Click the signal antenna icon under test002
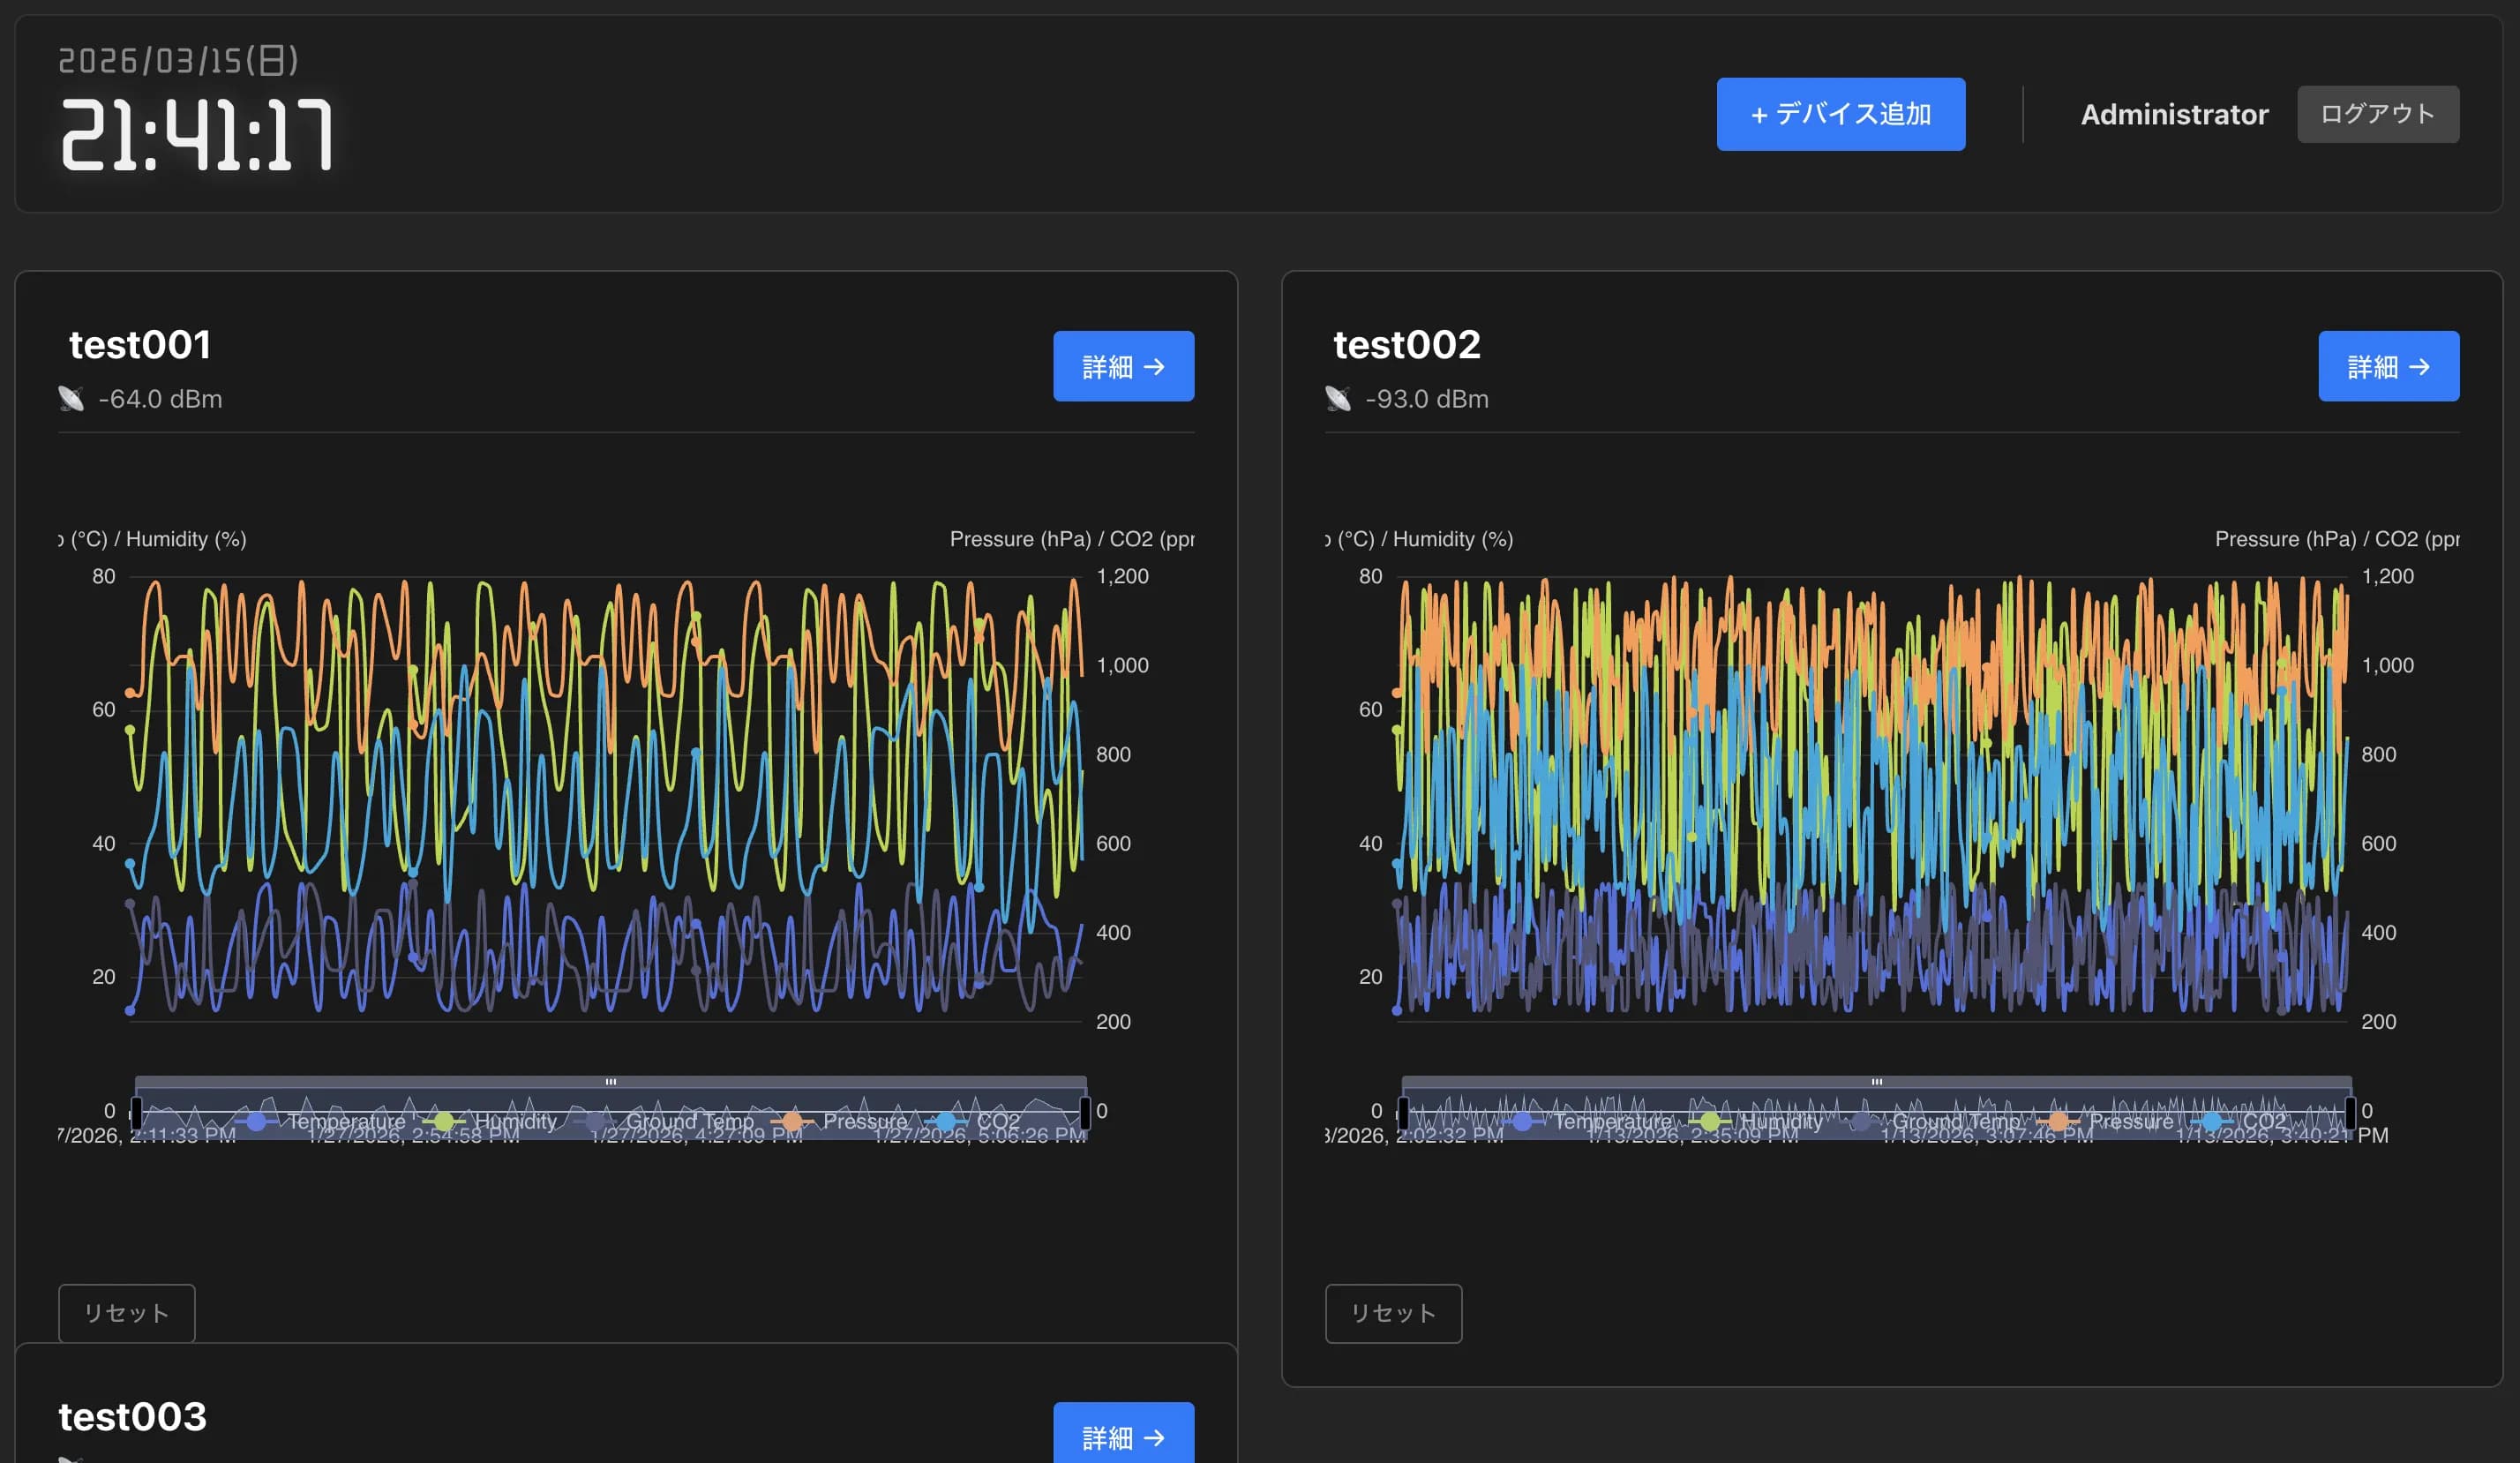The width and height of the screenshot is (2520, 1463). 1337,399
